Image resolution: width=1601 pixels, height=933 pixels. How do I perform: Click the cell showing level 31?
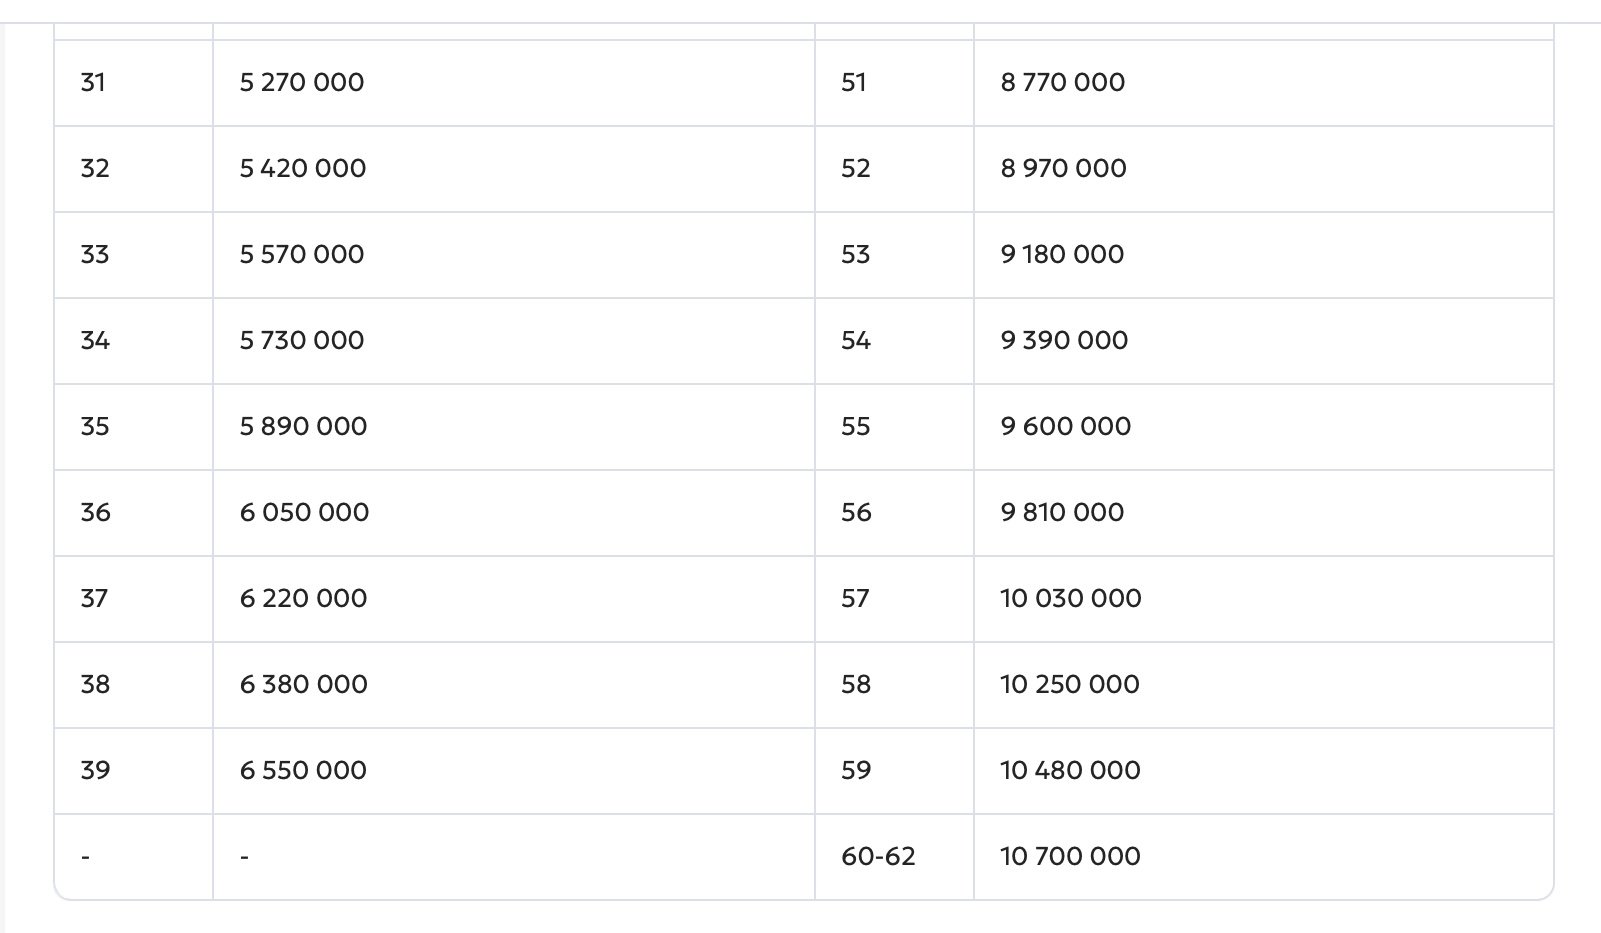click(93, 82)
